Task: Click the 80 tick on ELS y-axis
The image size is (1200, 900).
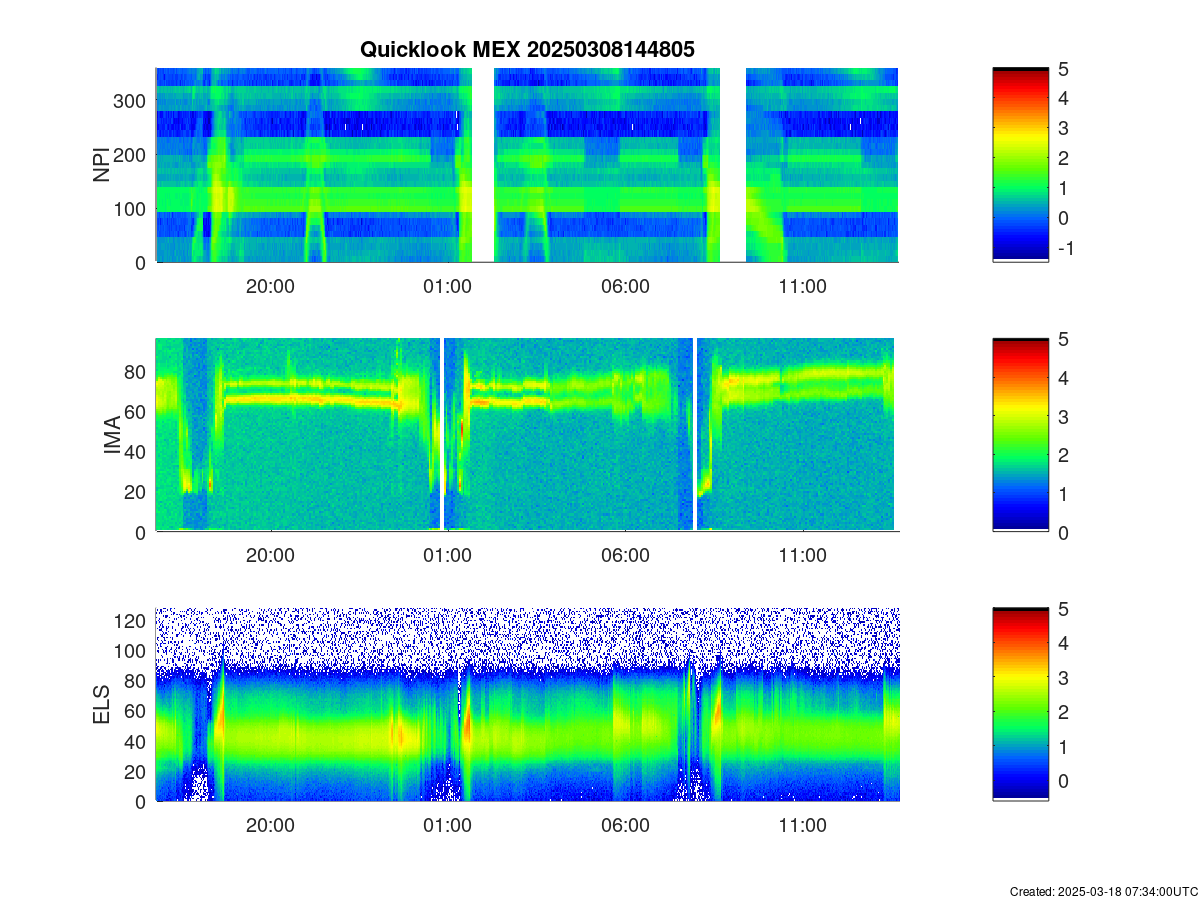Action: tap(137, 681)
